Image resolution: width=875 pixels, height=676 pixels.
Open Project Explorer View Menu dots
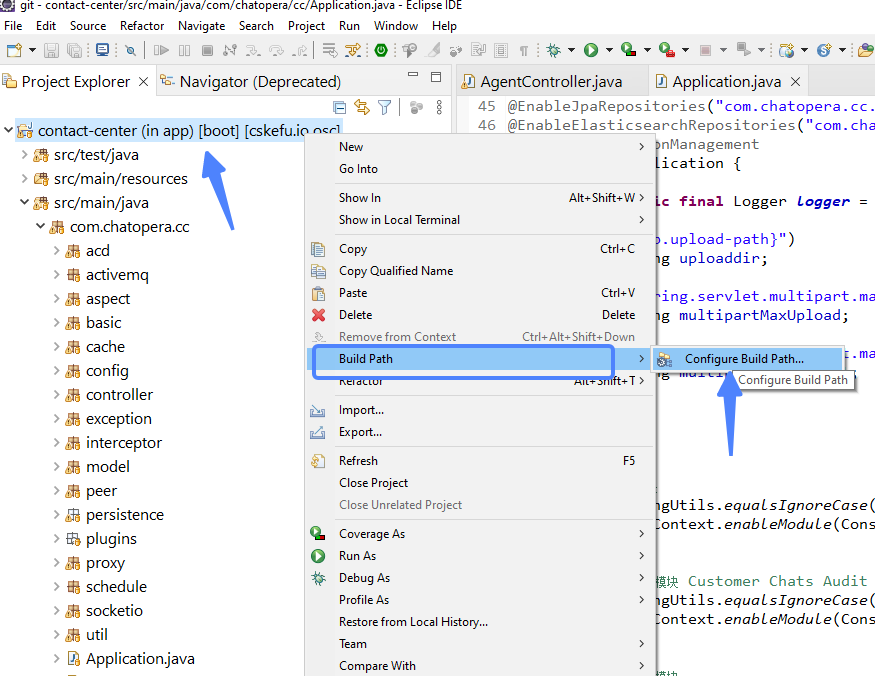[439, 107]
